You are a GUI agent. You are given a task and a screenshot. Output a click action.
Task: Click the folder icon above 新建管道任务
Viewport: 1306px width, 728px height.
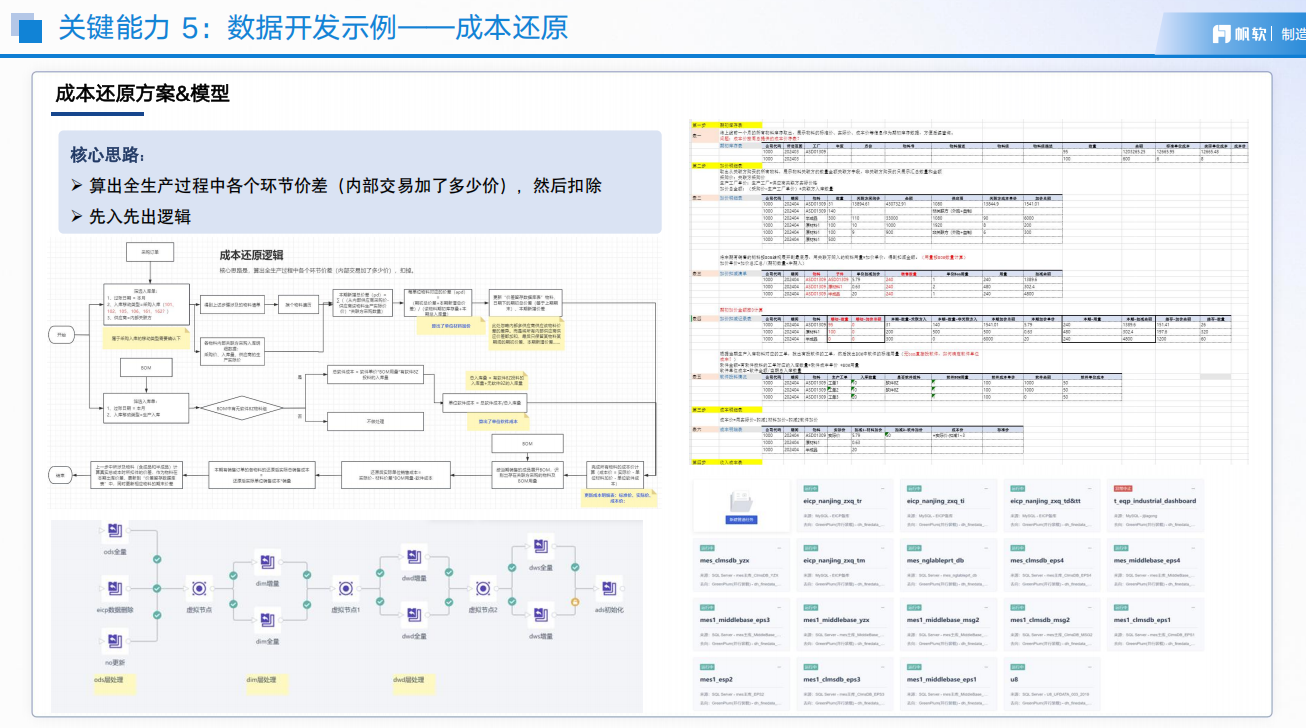click(742, 500)
